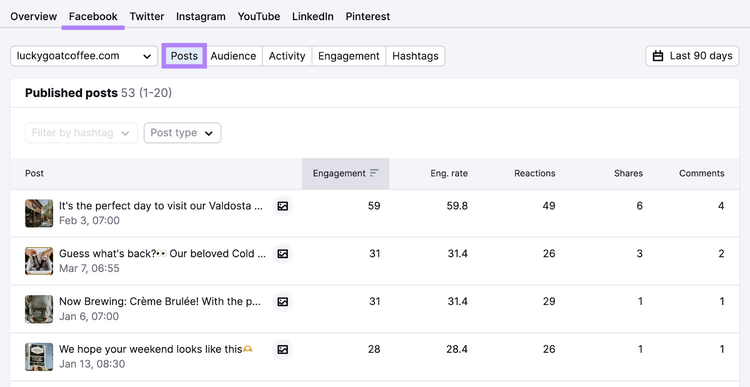Viewport: 750px width, 387px height.
Task: Click the "Published posts" heading
Action: [71, 93]
